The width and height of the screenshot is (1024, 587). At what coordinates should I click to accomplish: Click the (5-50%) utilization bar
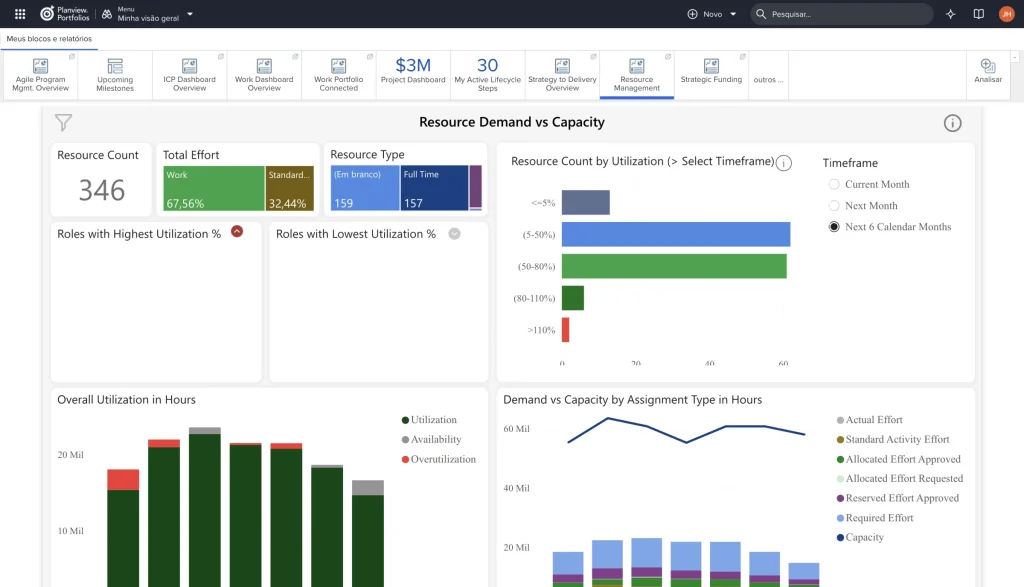pos(676,234)
